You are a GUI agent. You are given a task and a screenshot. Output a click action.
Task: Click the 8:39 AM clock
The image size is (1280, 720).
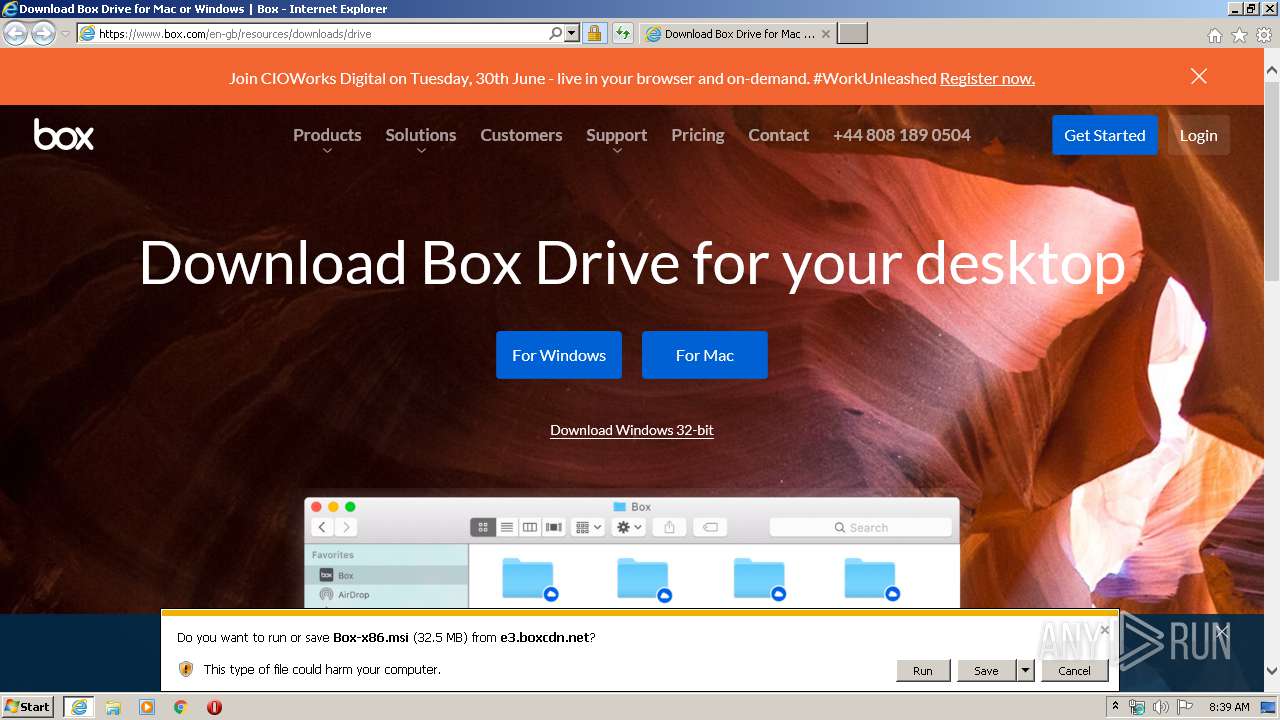pyautogui.click(x=1229, y=707)
